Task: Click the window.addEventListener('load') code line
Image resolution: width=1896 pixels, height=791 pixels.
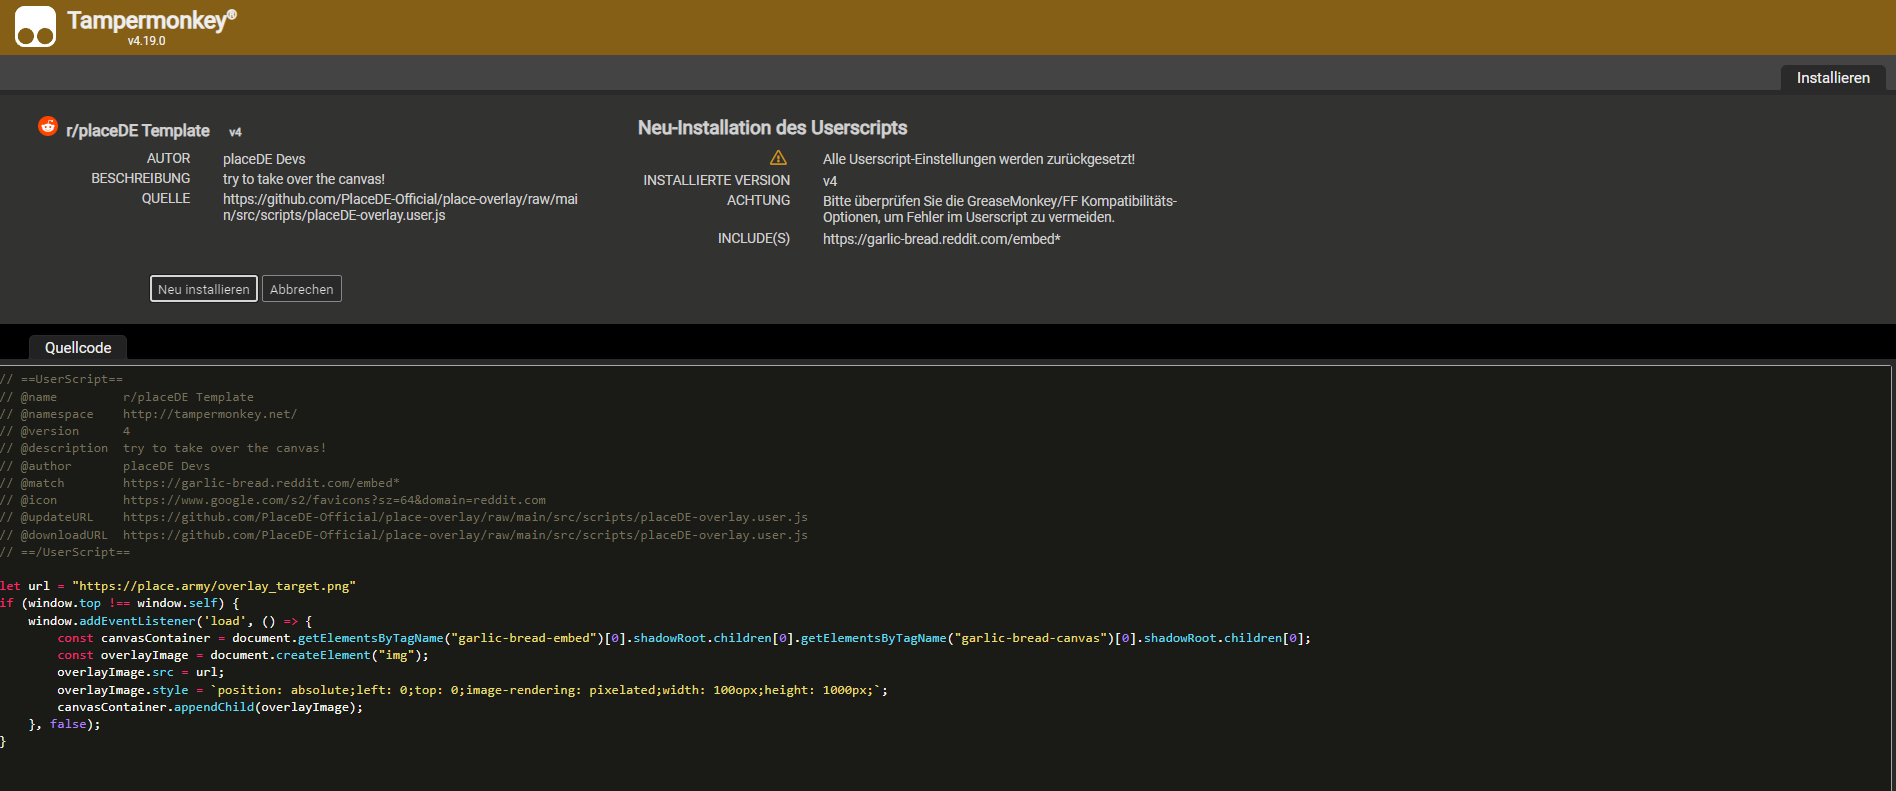Action: [x=170, y=621]
